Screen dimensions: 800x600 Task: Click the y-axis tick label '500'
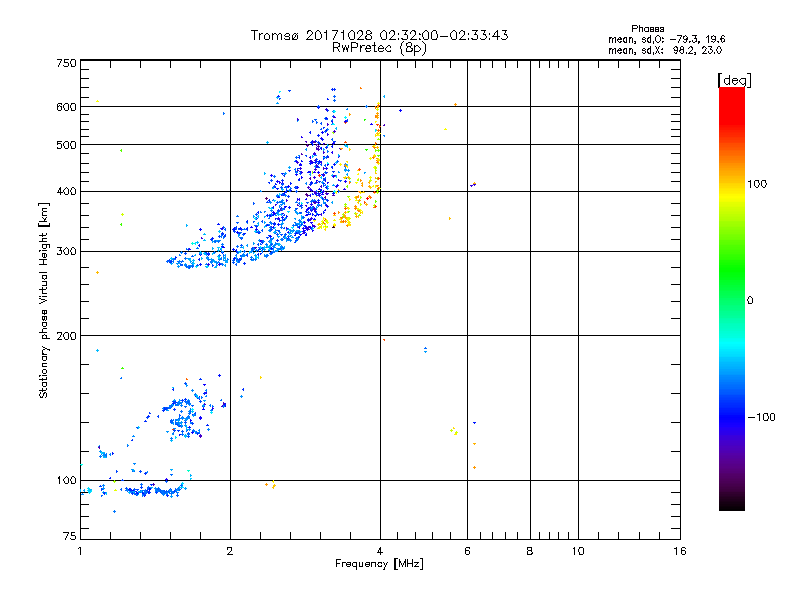(66, 145)
